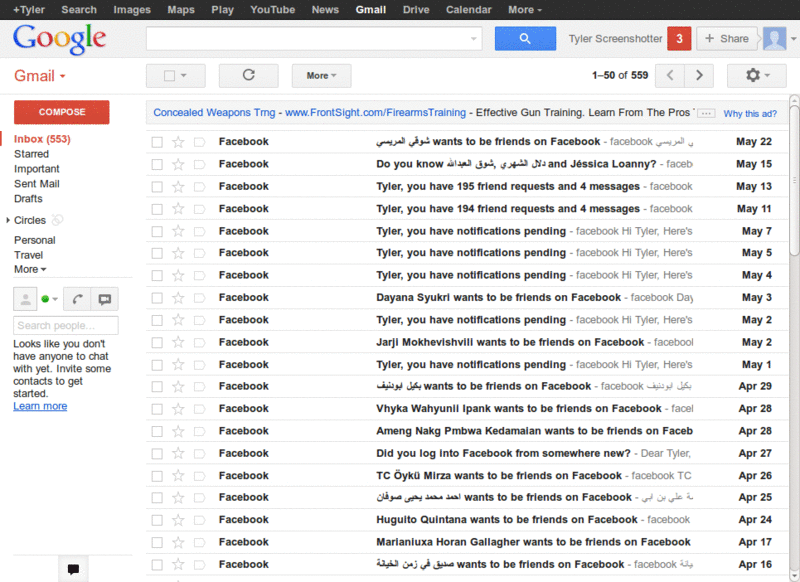
Task: Click the Google search input field
Action: pyautogui.click(x=314, y=39)
